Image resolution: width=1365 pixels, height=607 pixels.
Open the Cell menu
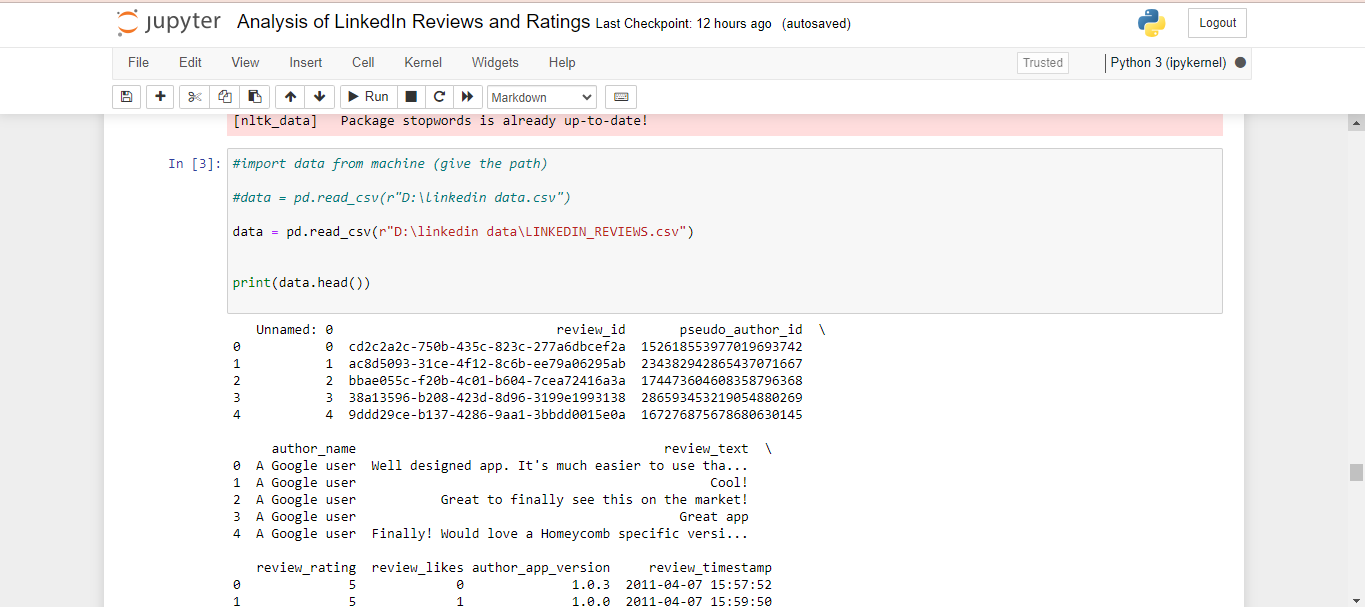tap(362, 62)
